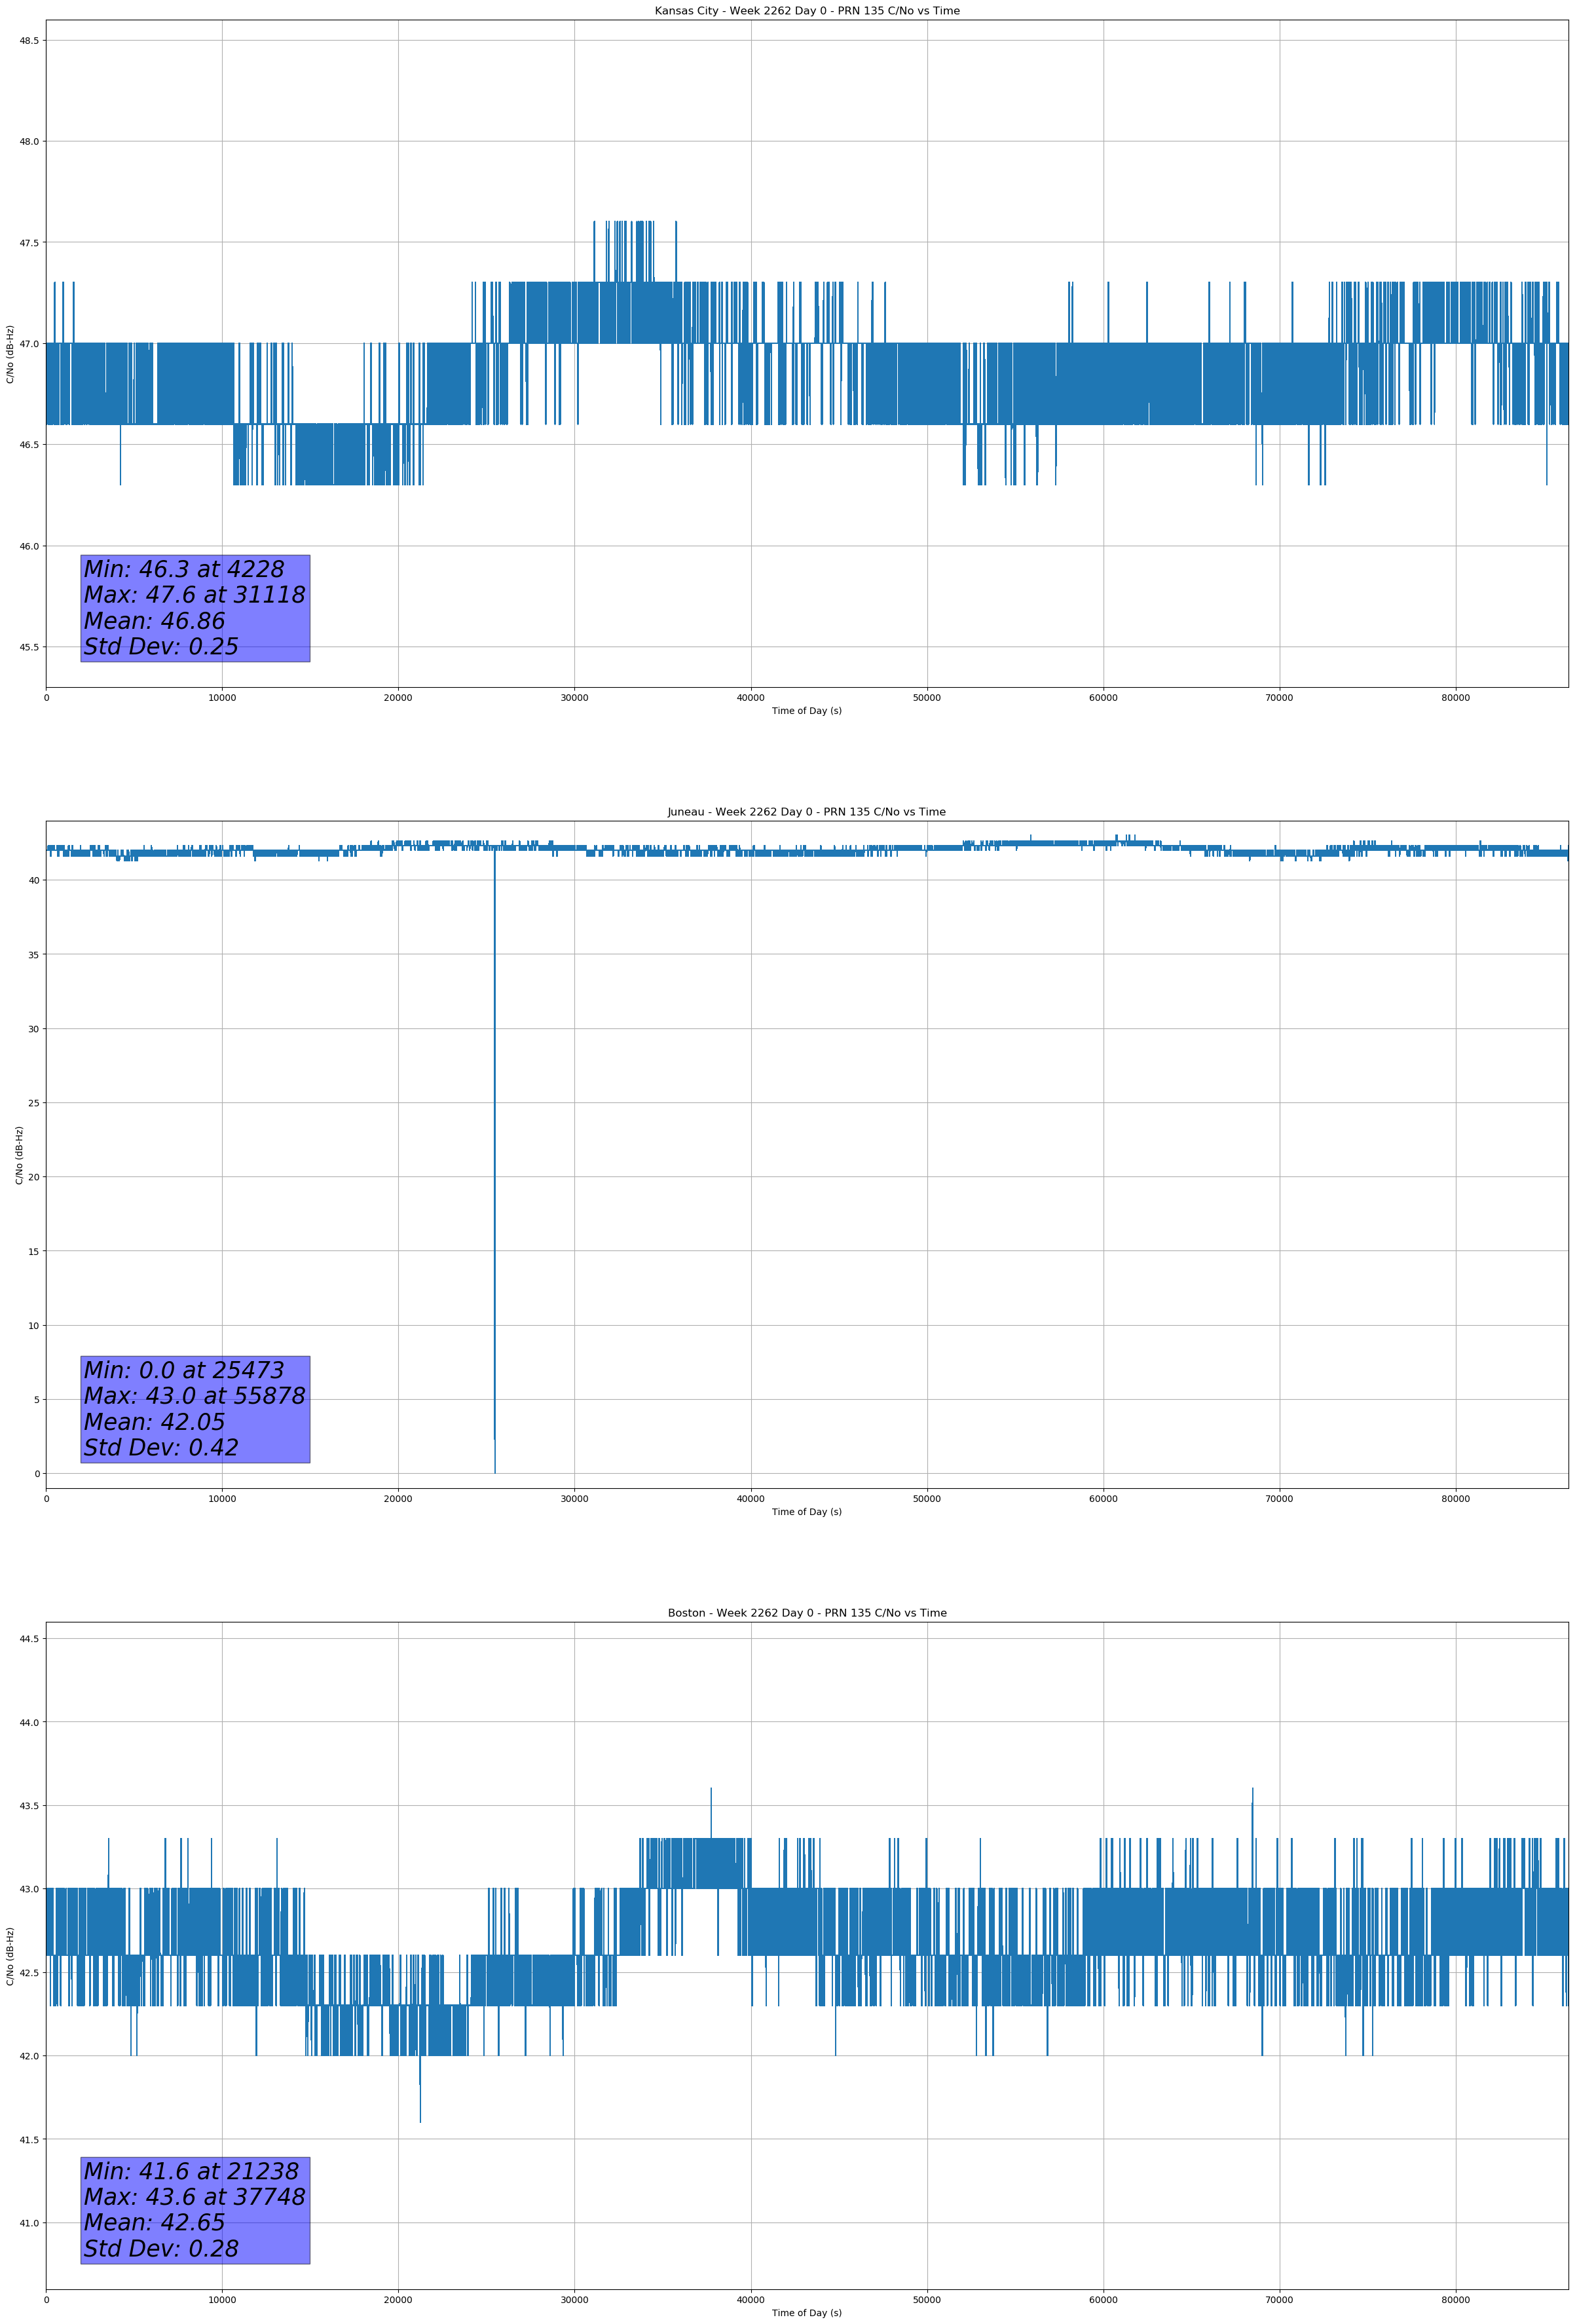Click the Kansas City 'C/No (dB-Hz)' y-axis label
Image resolution: width=1577 pixels, height=2324 pixels.
coord(10,354)
